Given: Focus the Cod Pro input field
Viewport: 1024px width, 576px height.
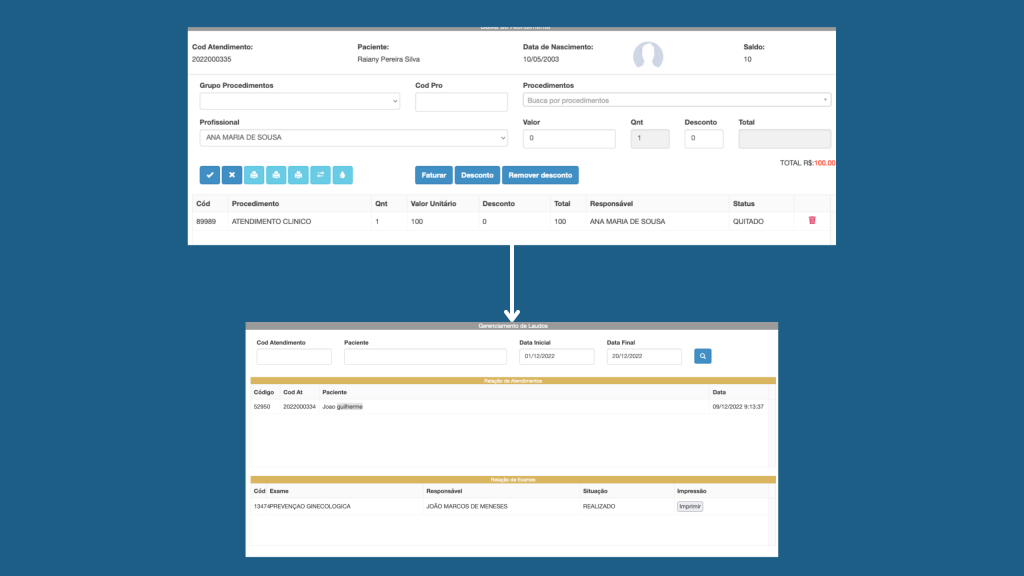Looking at the screenshot, I should tap(461, 102).
